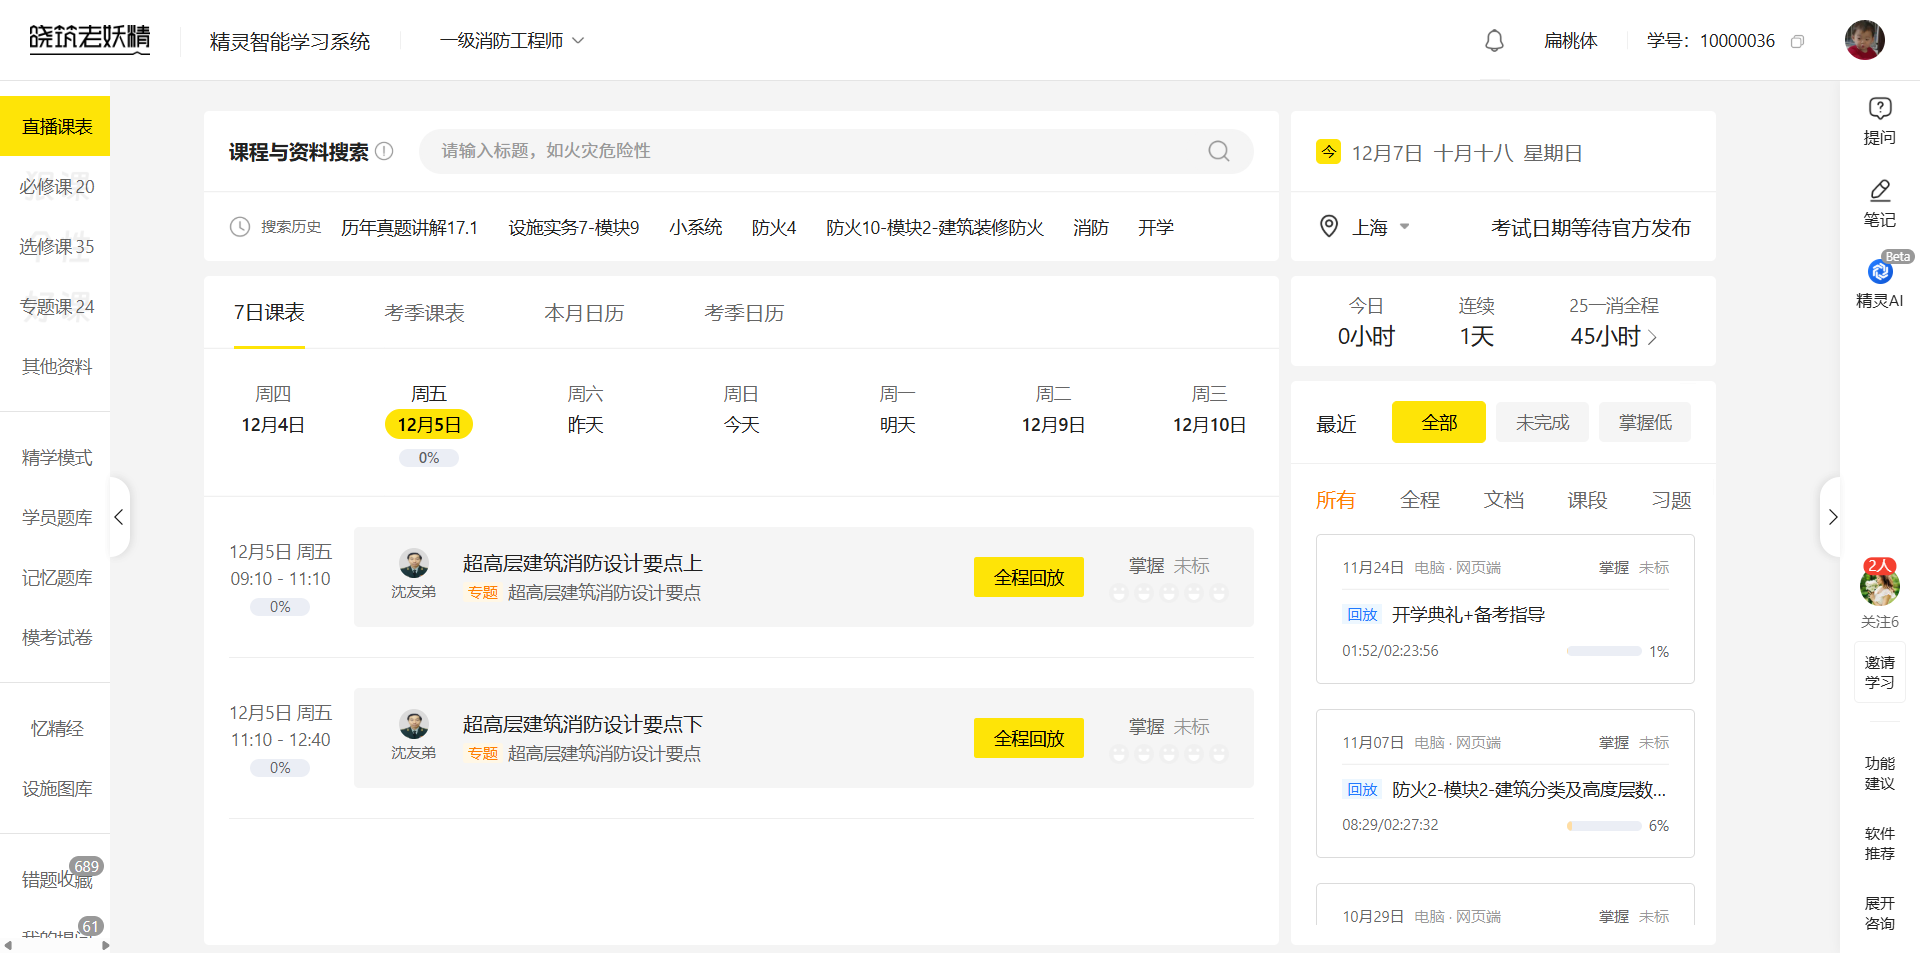Click teacher avatar for 超高层建筑消防设计要点下
The height and width of the screenshot is (953, 1920).
[414, 724]
